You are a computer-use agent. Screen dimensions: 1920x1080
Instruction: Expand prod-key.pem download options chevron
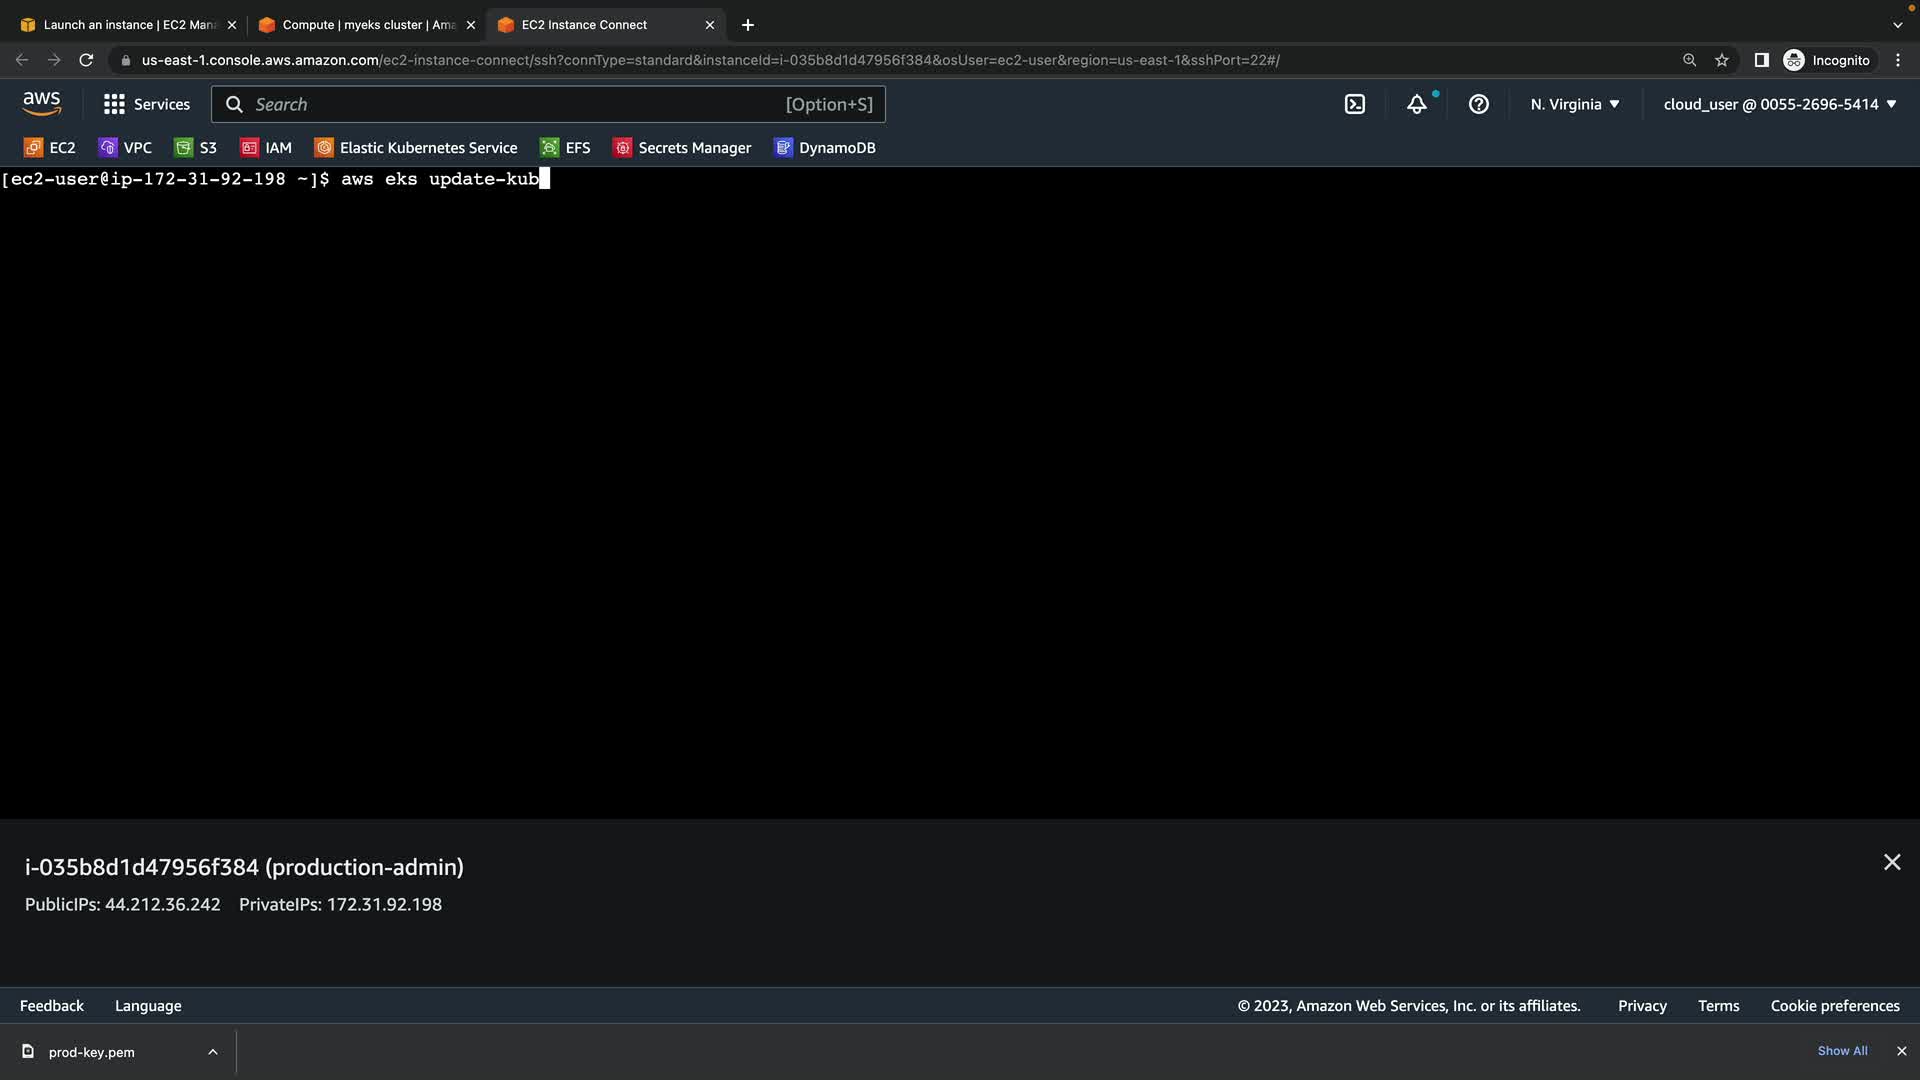213,1052
